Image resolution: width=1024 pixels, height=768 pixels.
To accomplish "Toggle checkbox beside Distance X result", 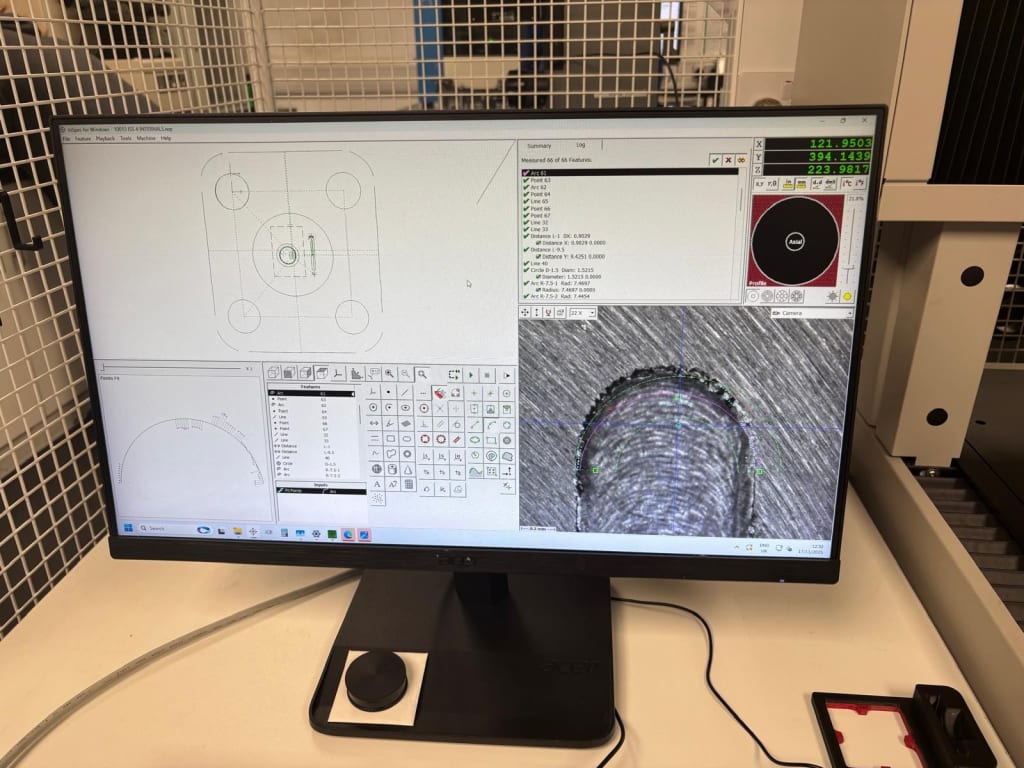I will pyautogui.click(x=536, y=242).
